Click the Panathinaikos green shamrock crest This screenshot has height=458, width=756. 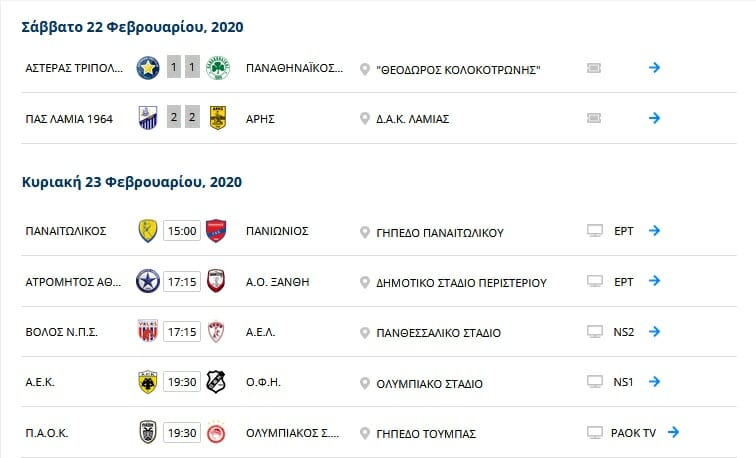[218, 68]
